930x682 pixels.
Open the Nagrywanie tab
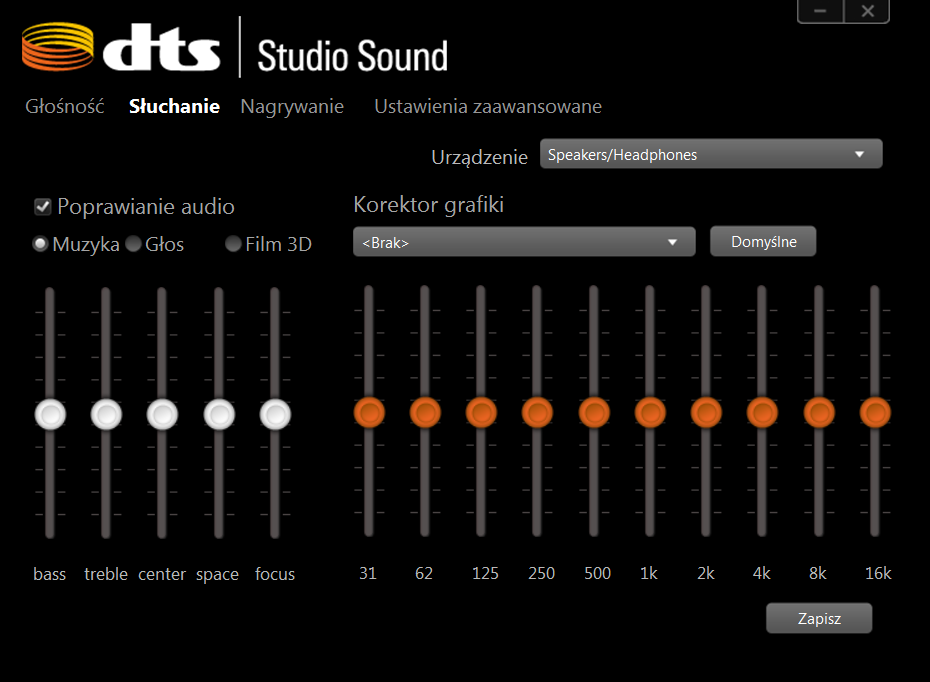(x=292, y=106)
